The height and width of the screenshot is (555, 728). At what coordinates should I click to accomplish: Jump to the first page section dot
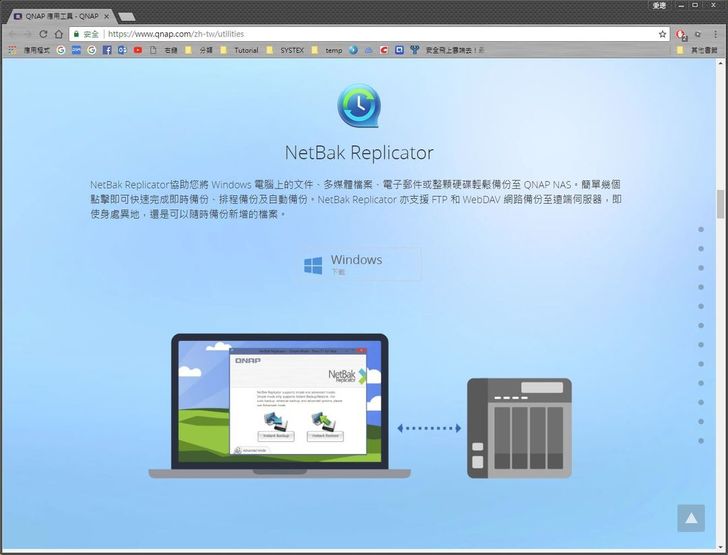point(701,229)
